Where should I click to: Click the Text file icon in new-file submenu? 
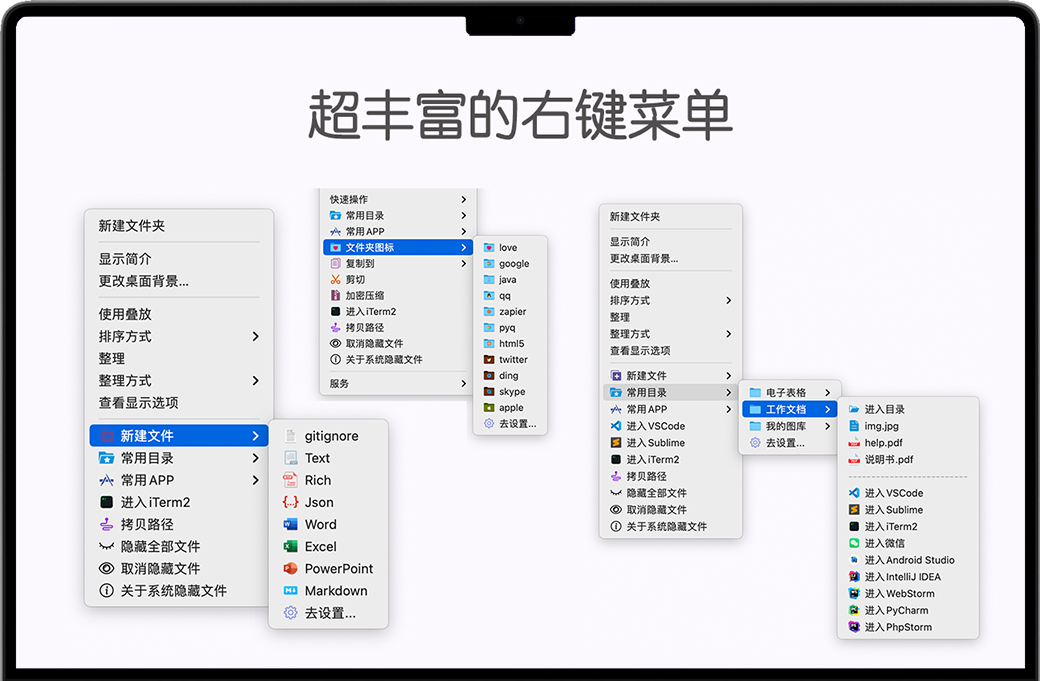click(291, 458)
